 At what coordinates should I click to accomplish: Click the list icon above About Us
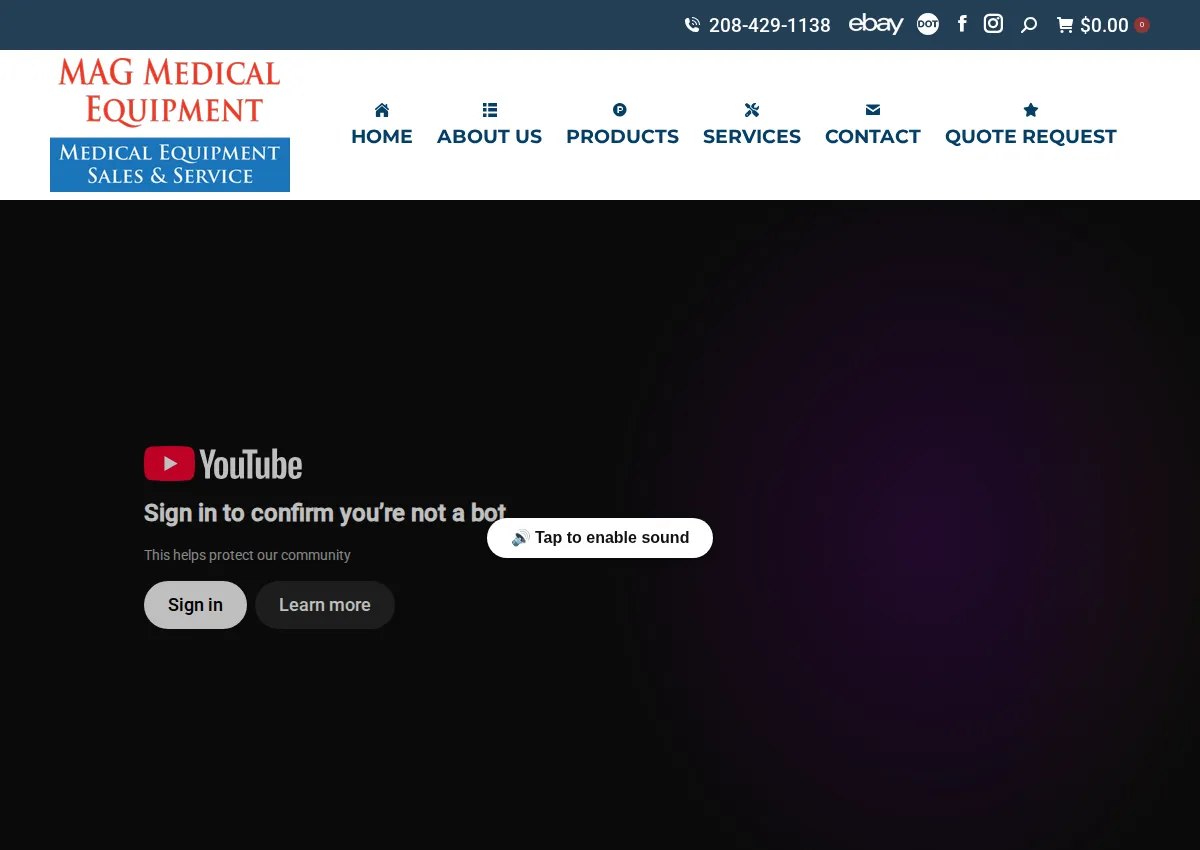point(490,110)
